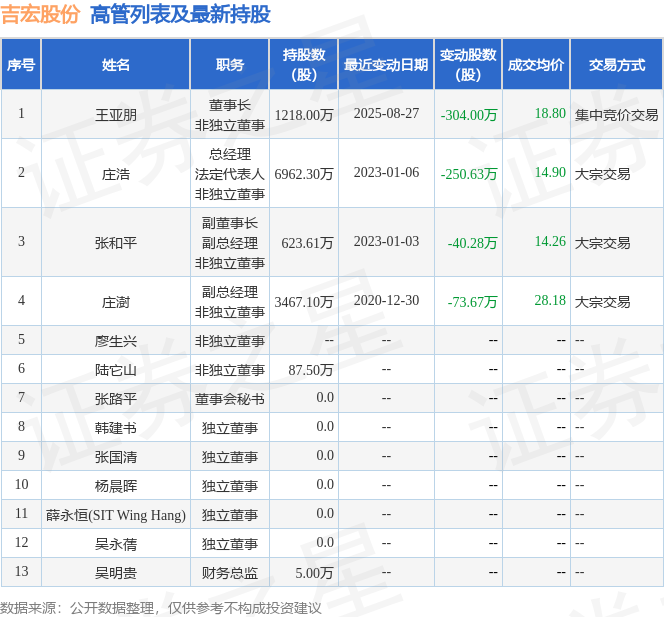Click the shareholding value 6962.30万
Screen dimensions: 664x617
point(304,174)
